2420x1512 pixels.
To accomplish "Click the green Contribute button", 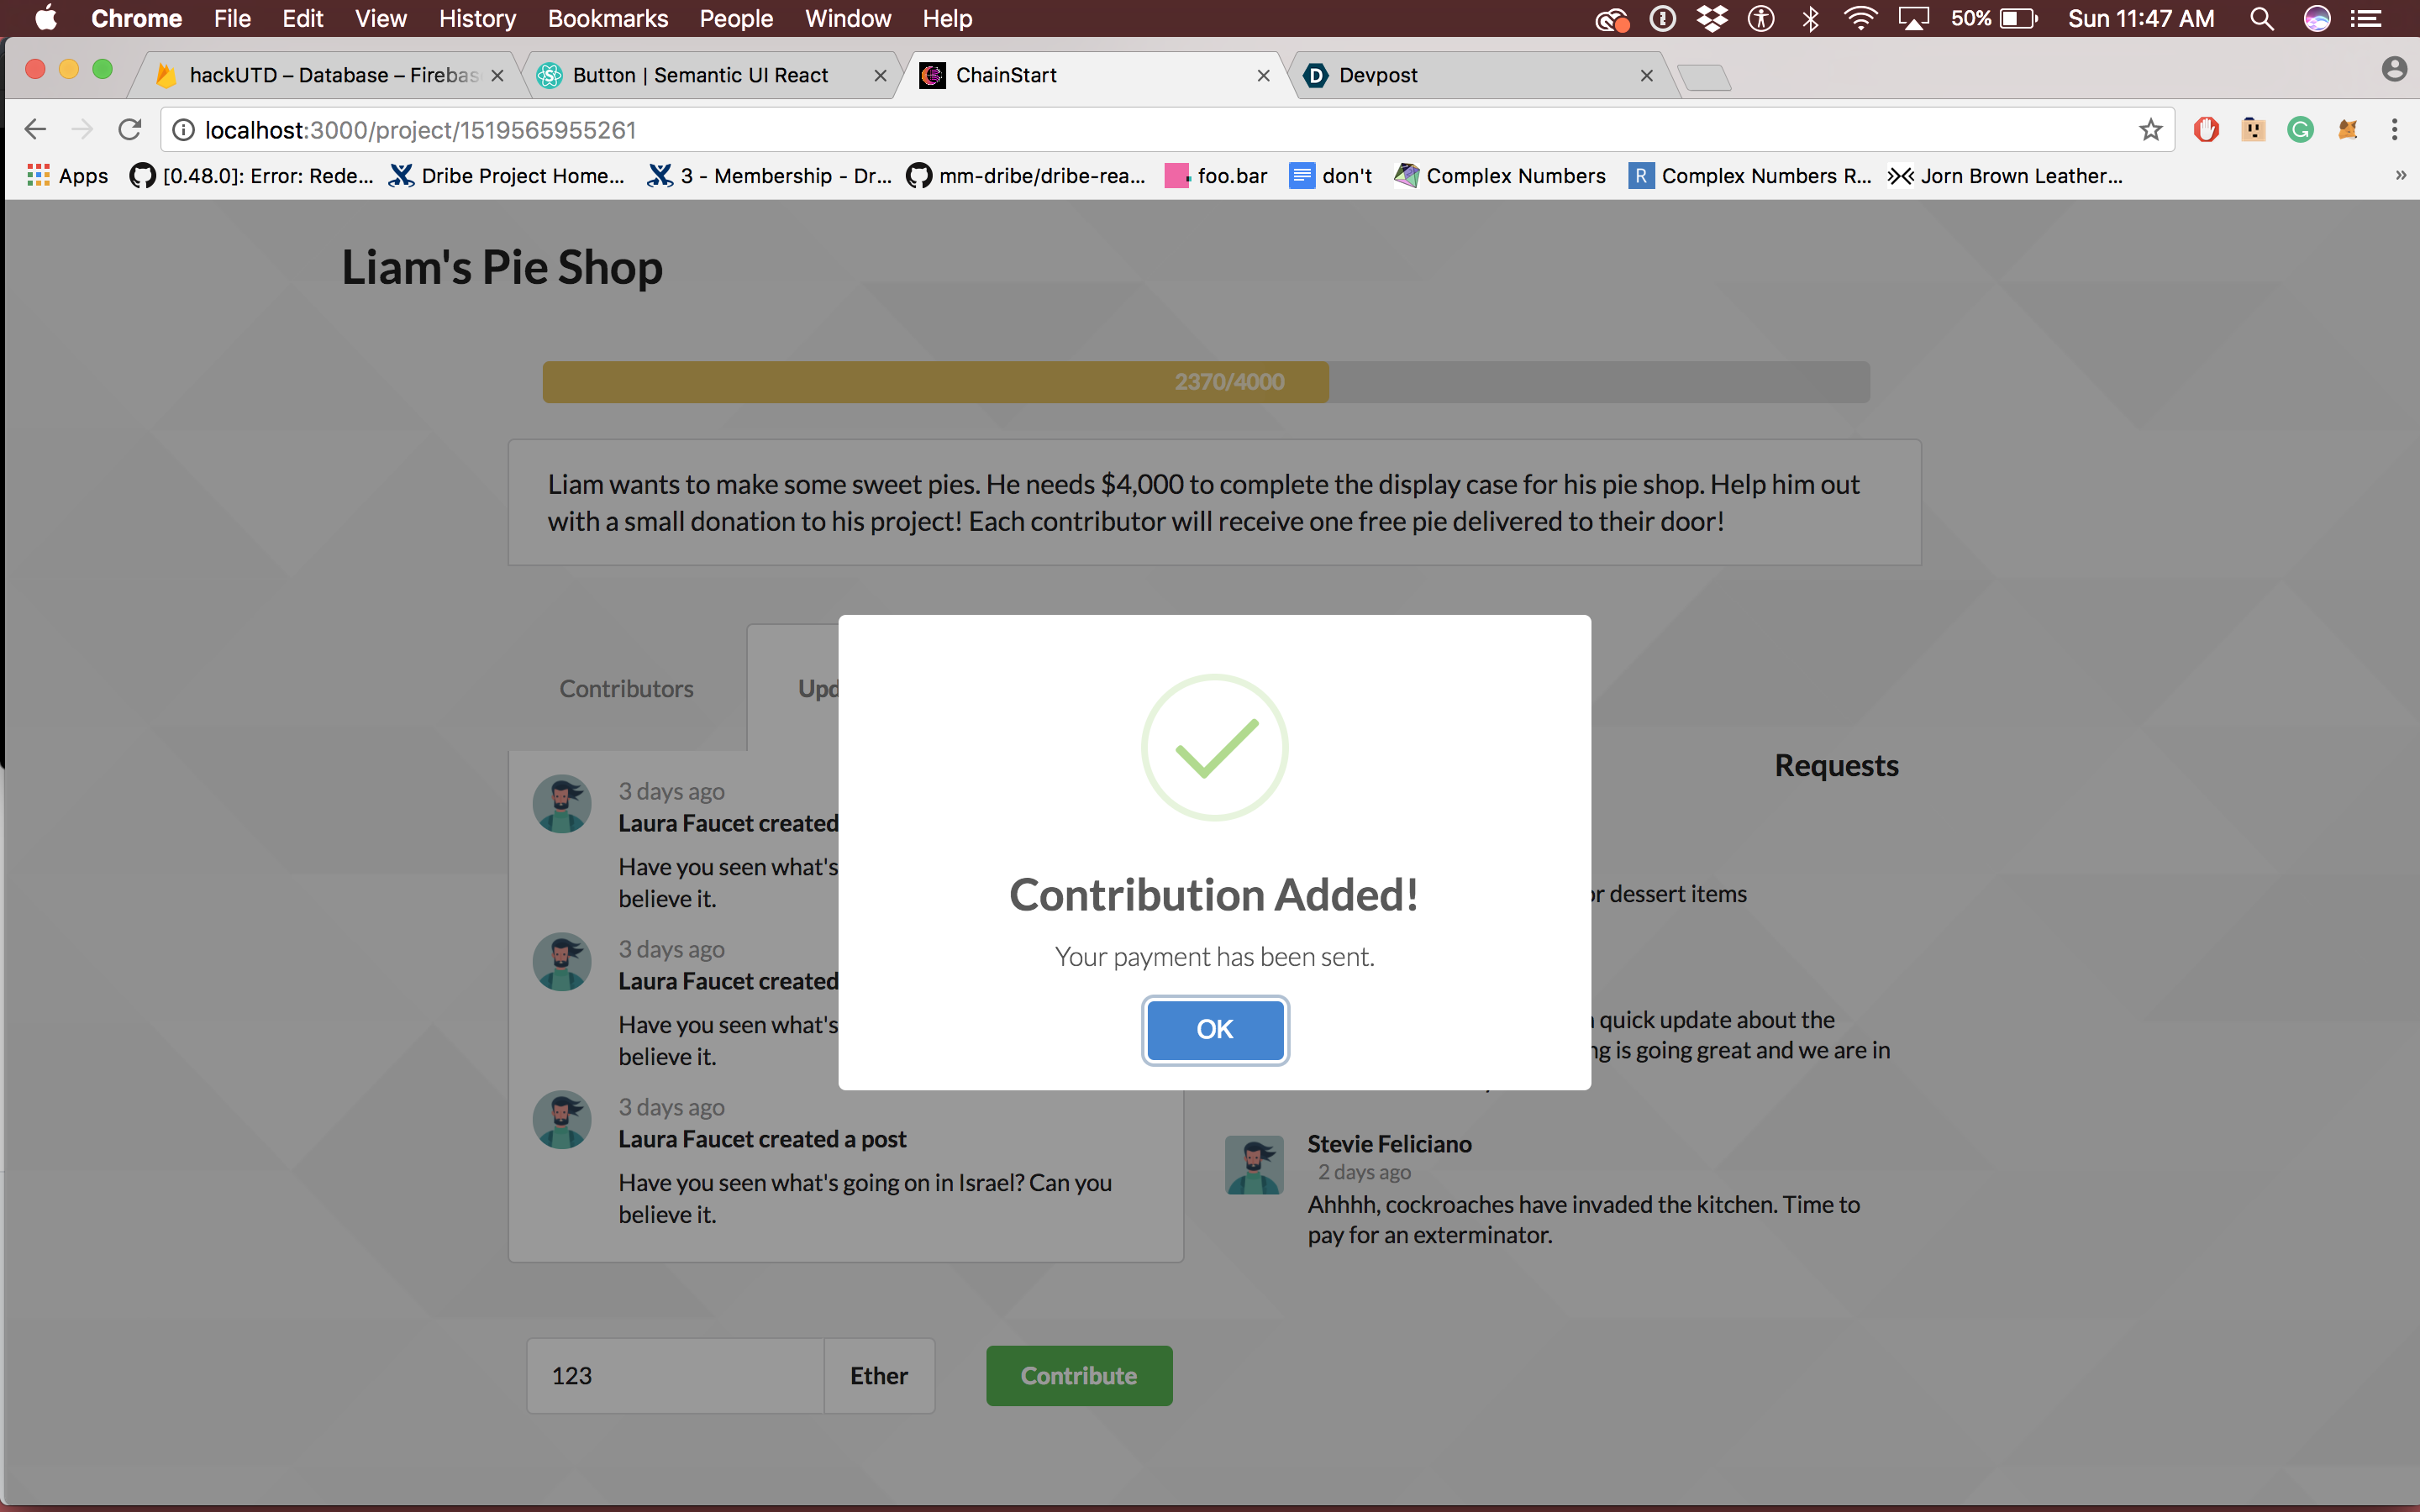I will click(1078, 1375).
